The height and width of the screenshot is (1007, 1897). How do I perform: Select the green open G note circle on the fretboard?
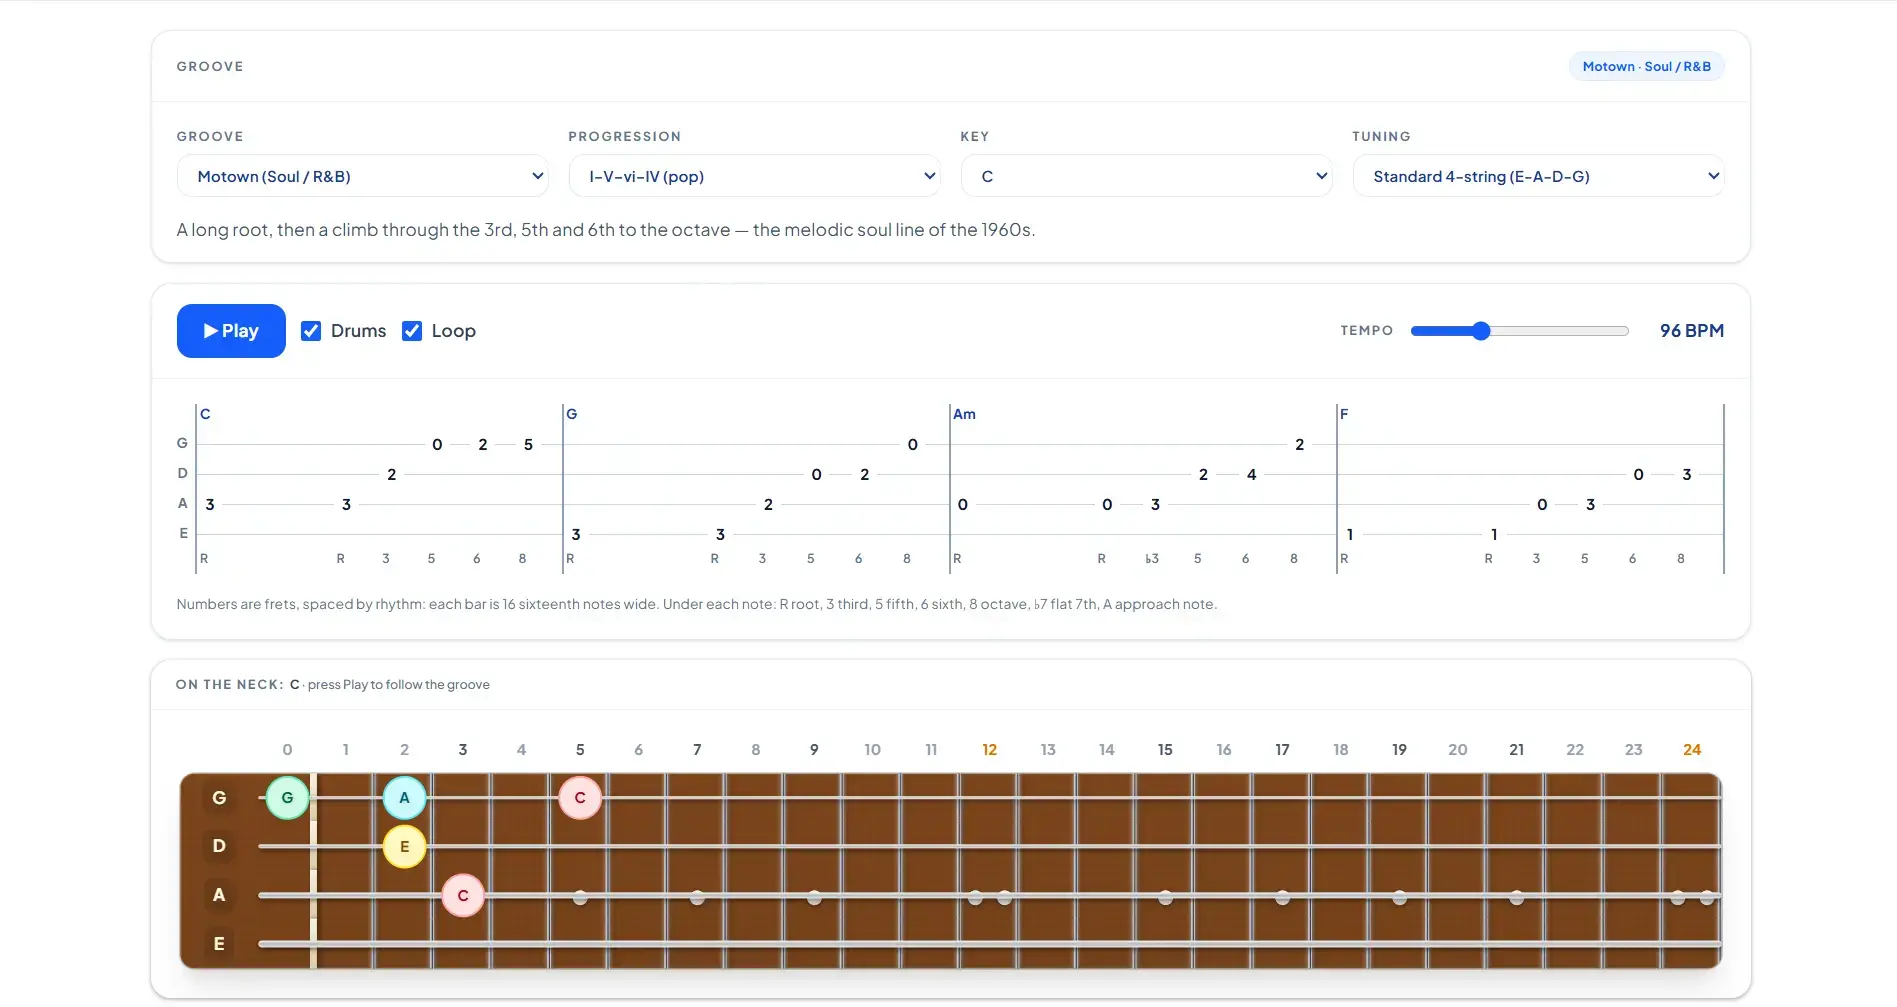[287, 798]
